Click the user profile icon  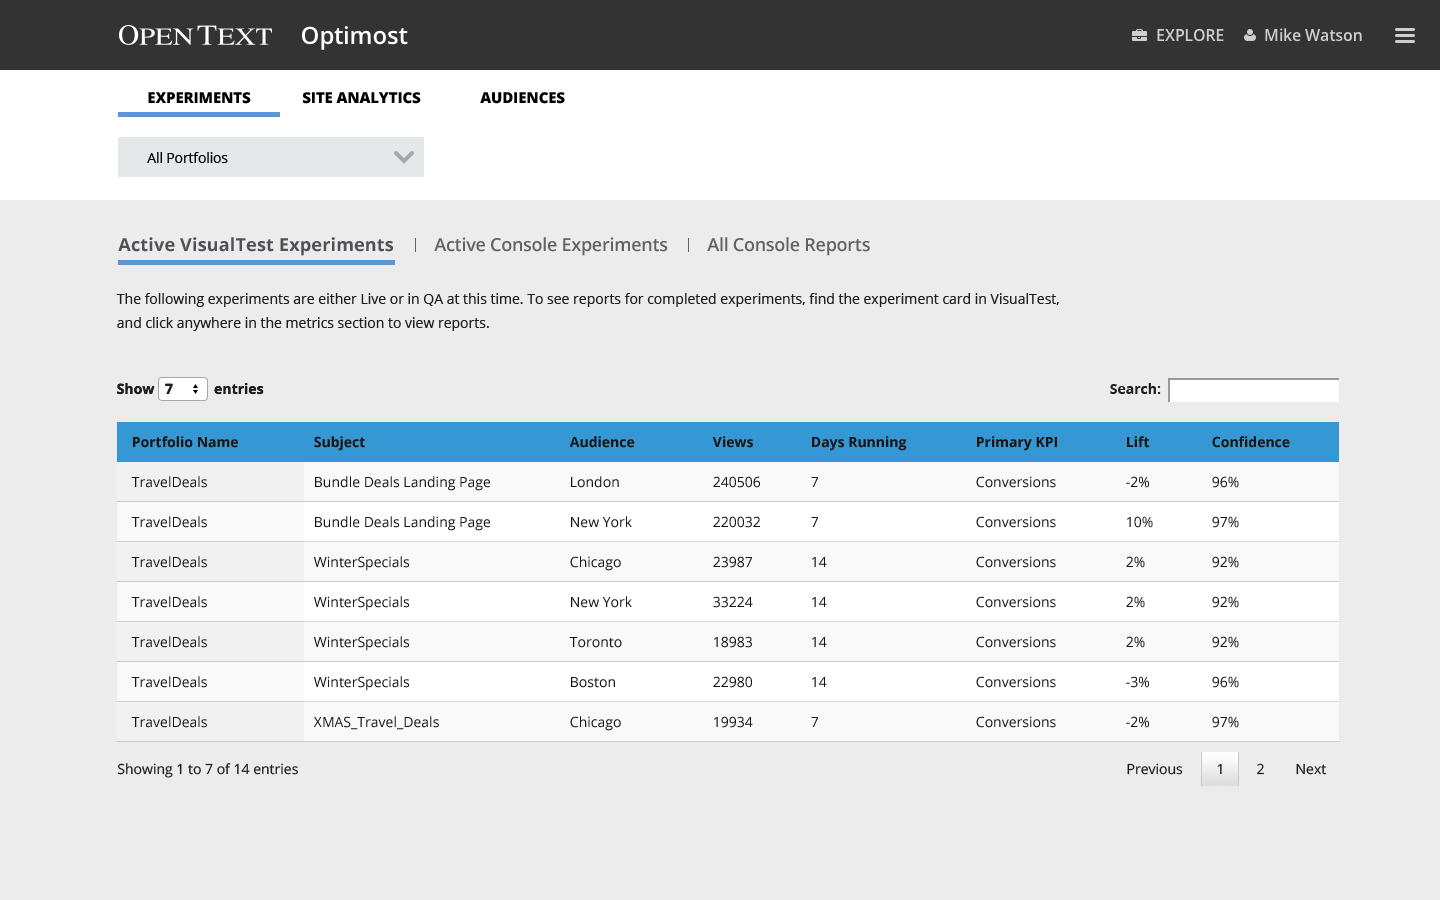point(1250,35)
